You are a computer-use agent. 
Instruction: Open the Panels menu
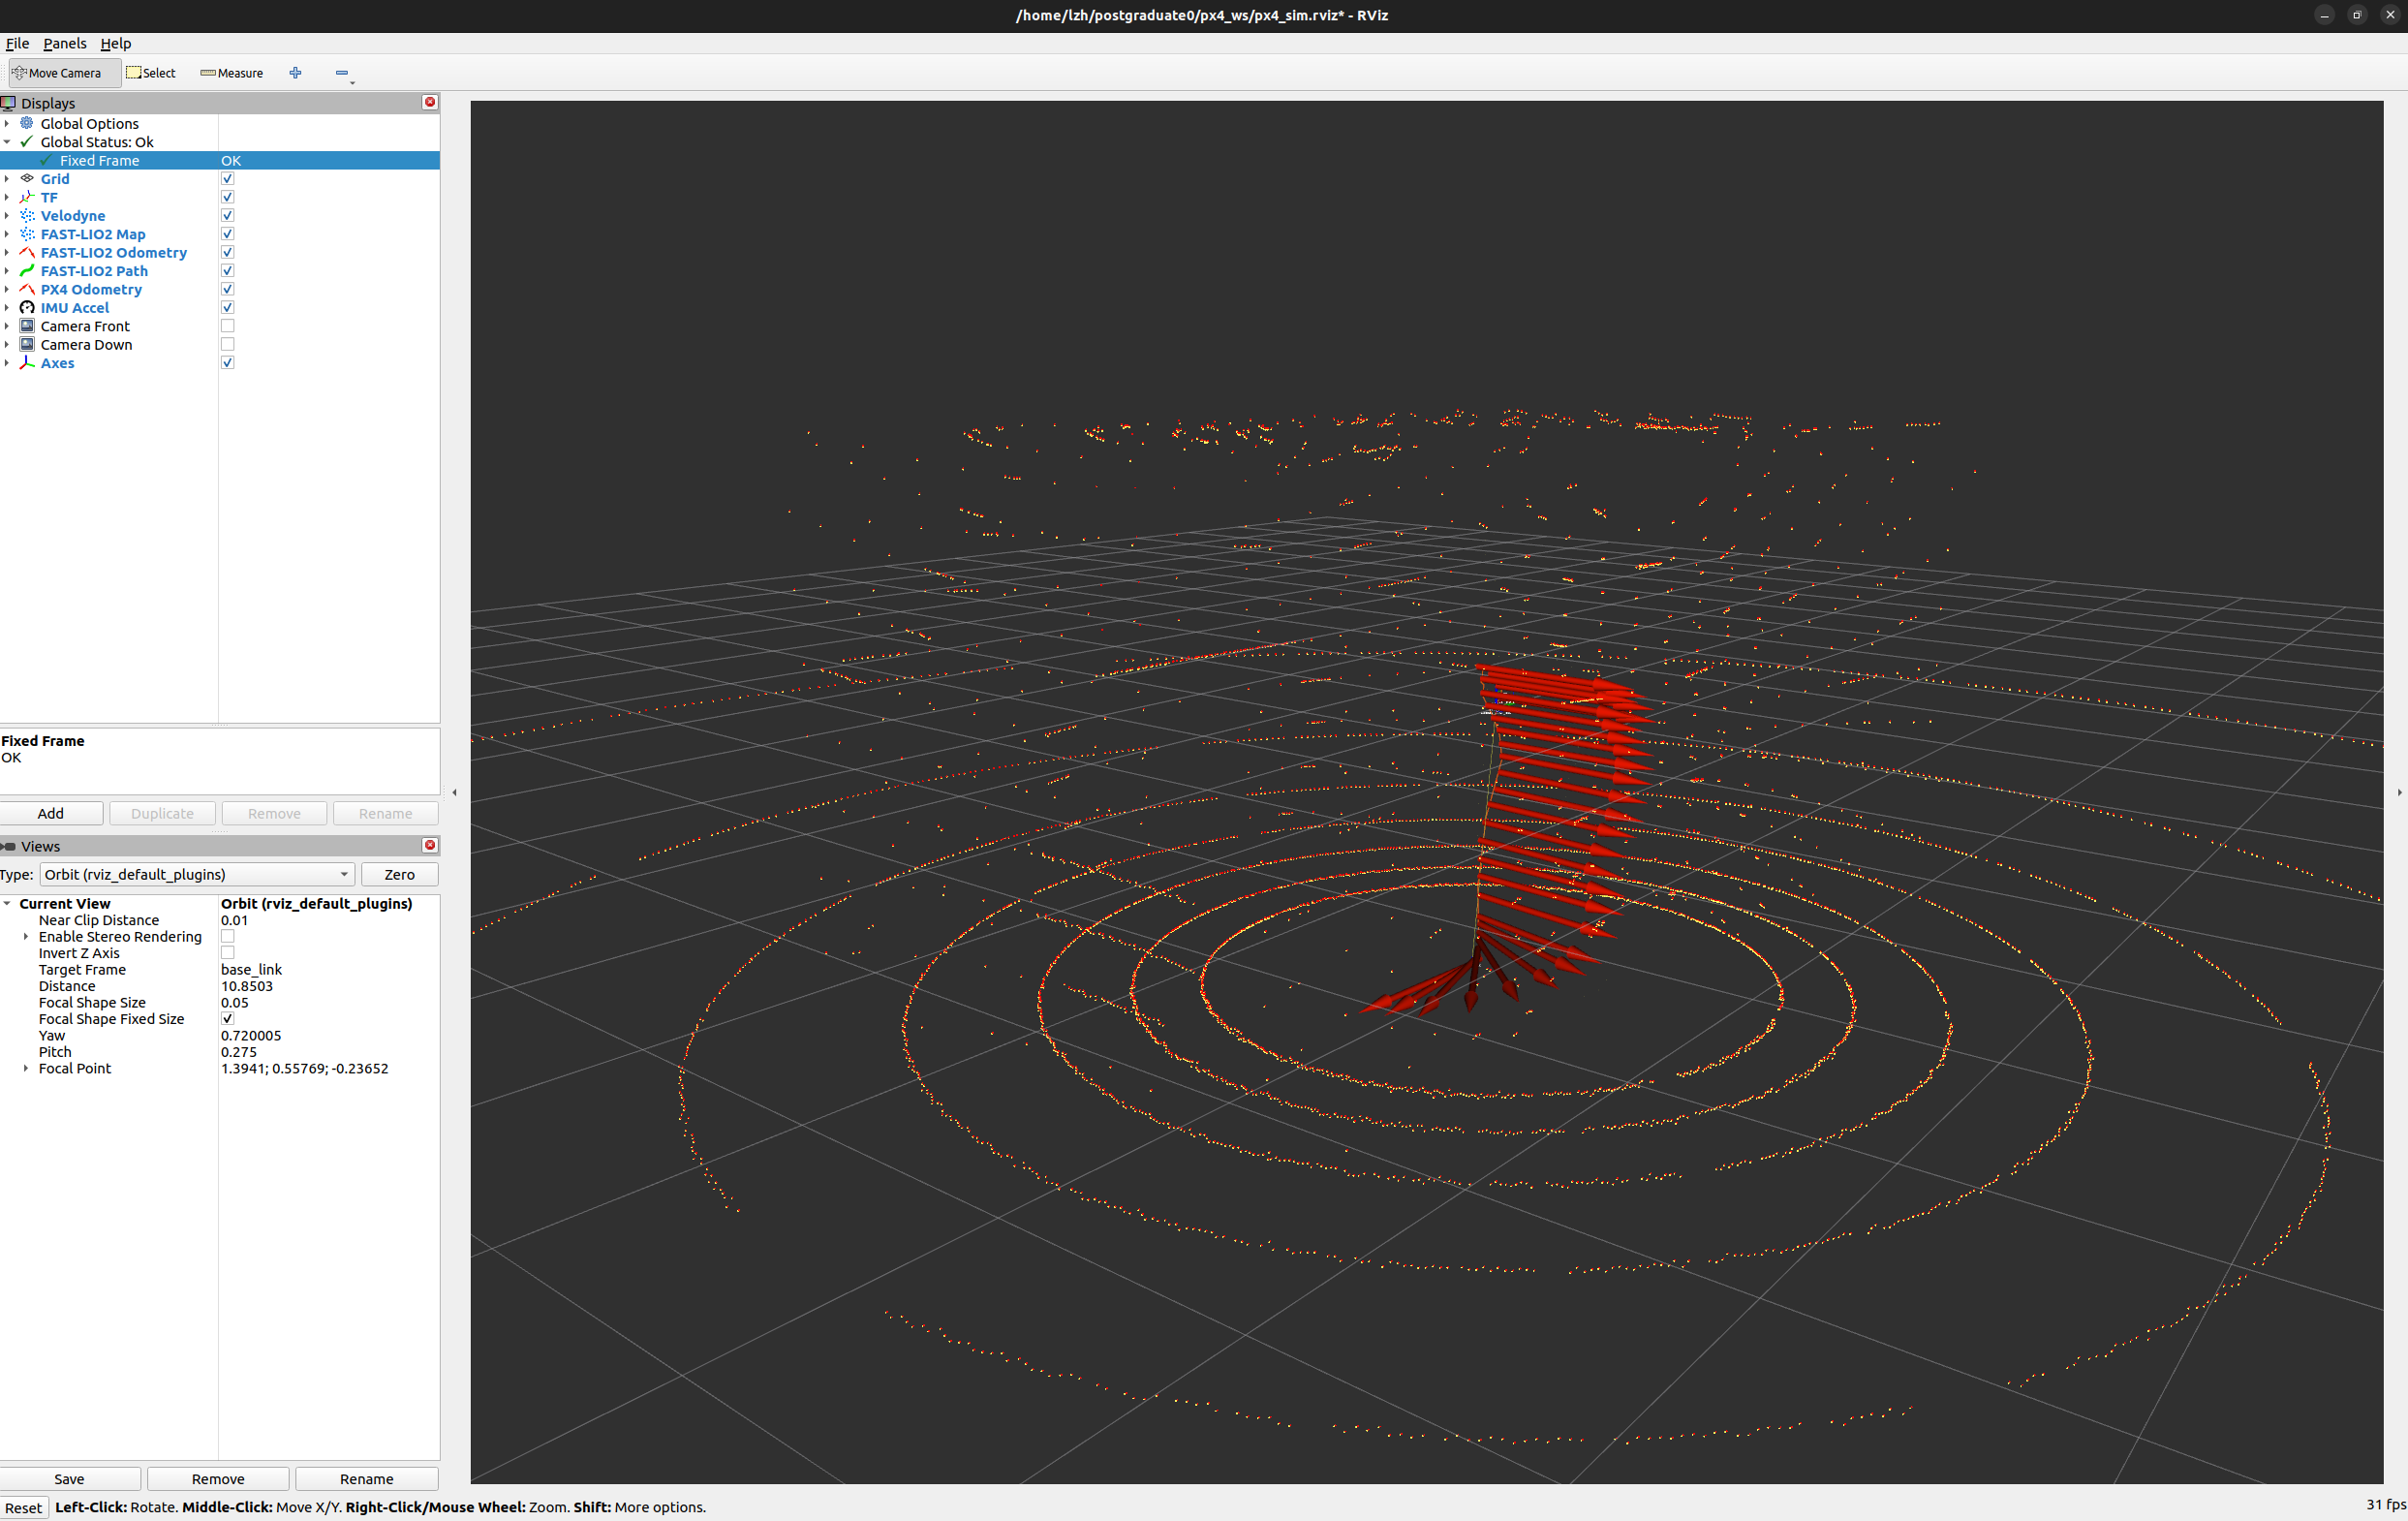point(65,43)
